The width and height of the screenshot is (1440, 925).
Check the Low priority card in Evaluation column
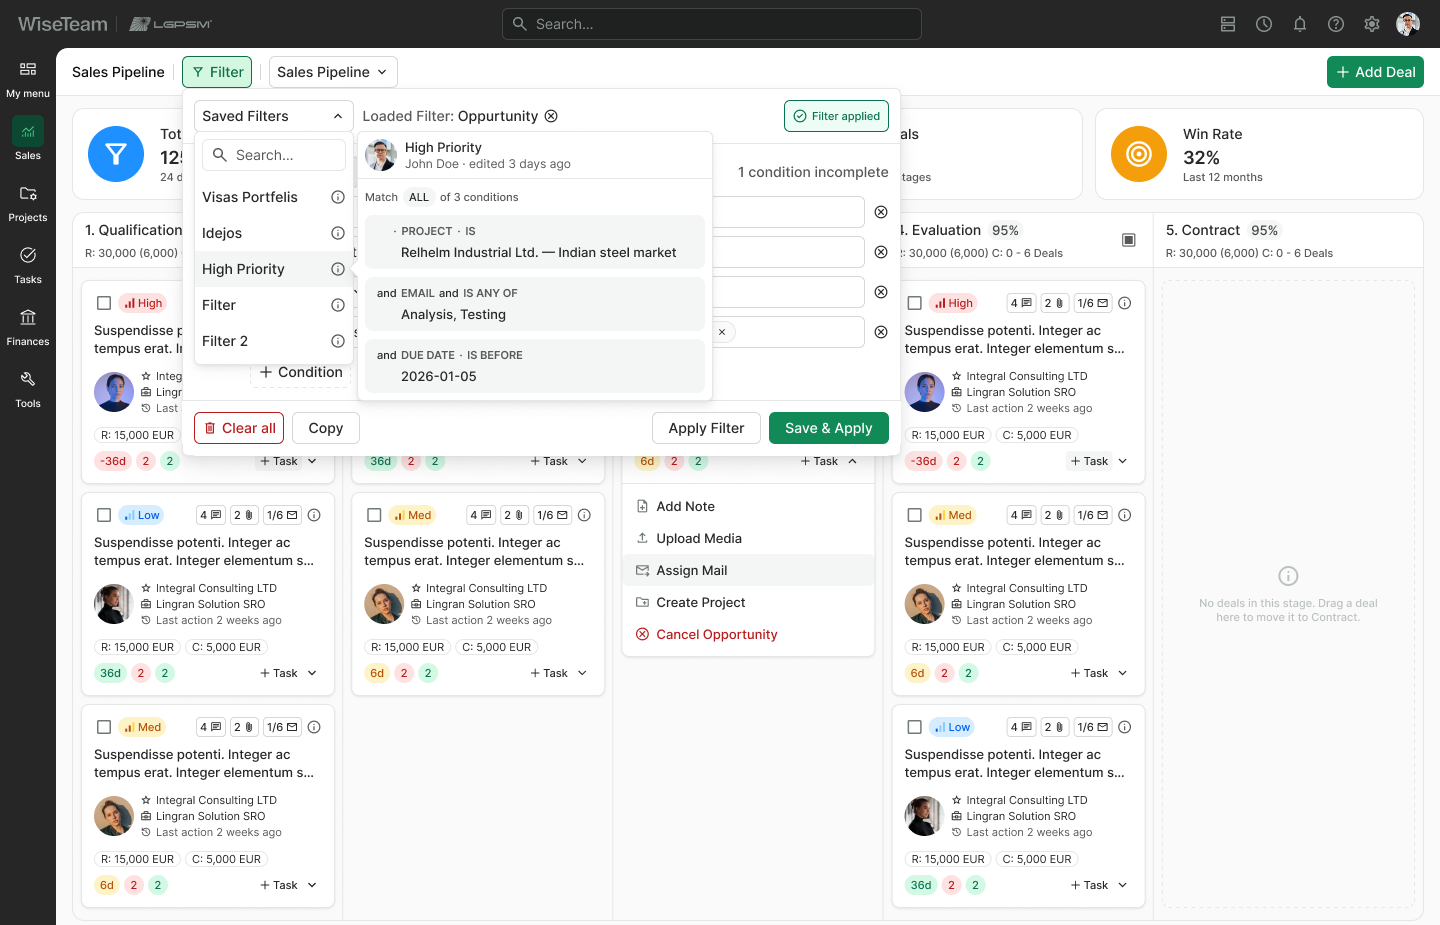[x=914, y=727]
